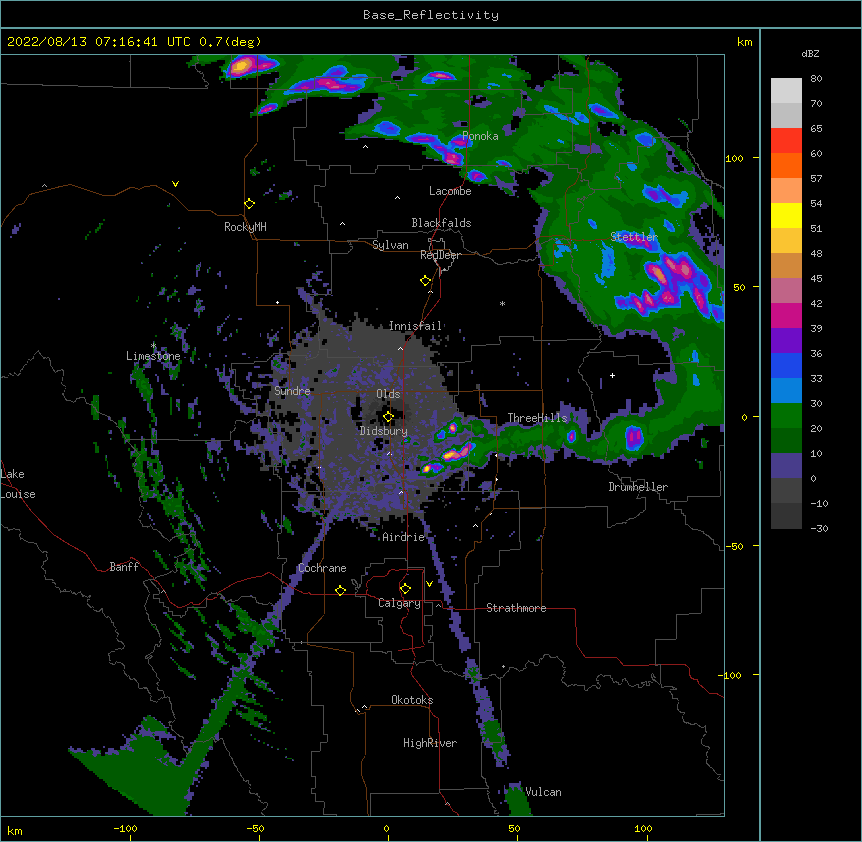Select the yellow diamond marker beside Cochrane
The width and height of the screenshot is (862, 842).
pos(340,590)
